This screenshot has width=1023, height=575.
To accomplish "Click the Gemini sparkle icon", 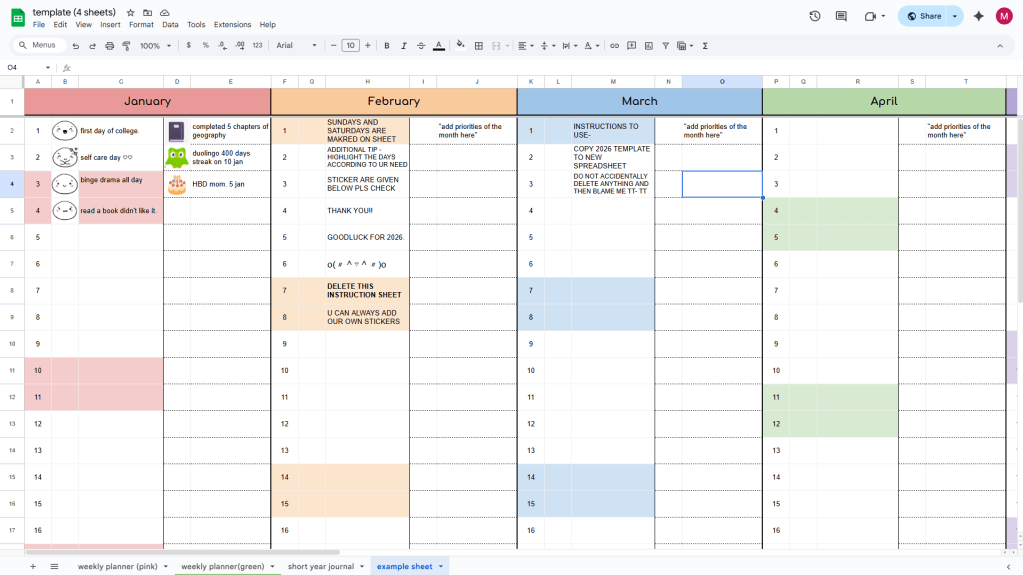I will point(978,16).
